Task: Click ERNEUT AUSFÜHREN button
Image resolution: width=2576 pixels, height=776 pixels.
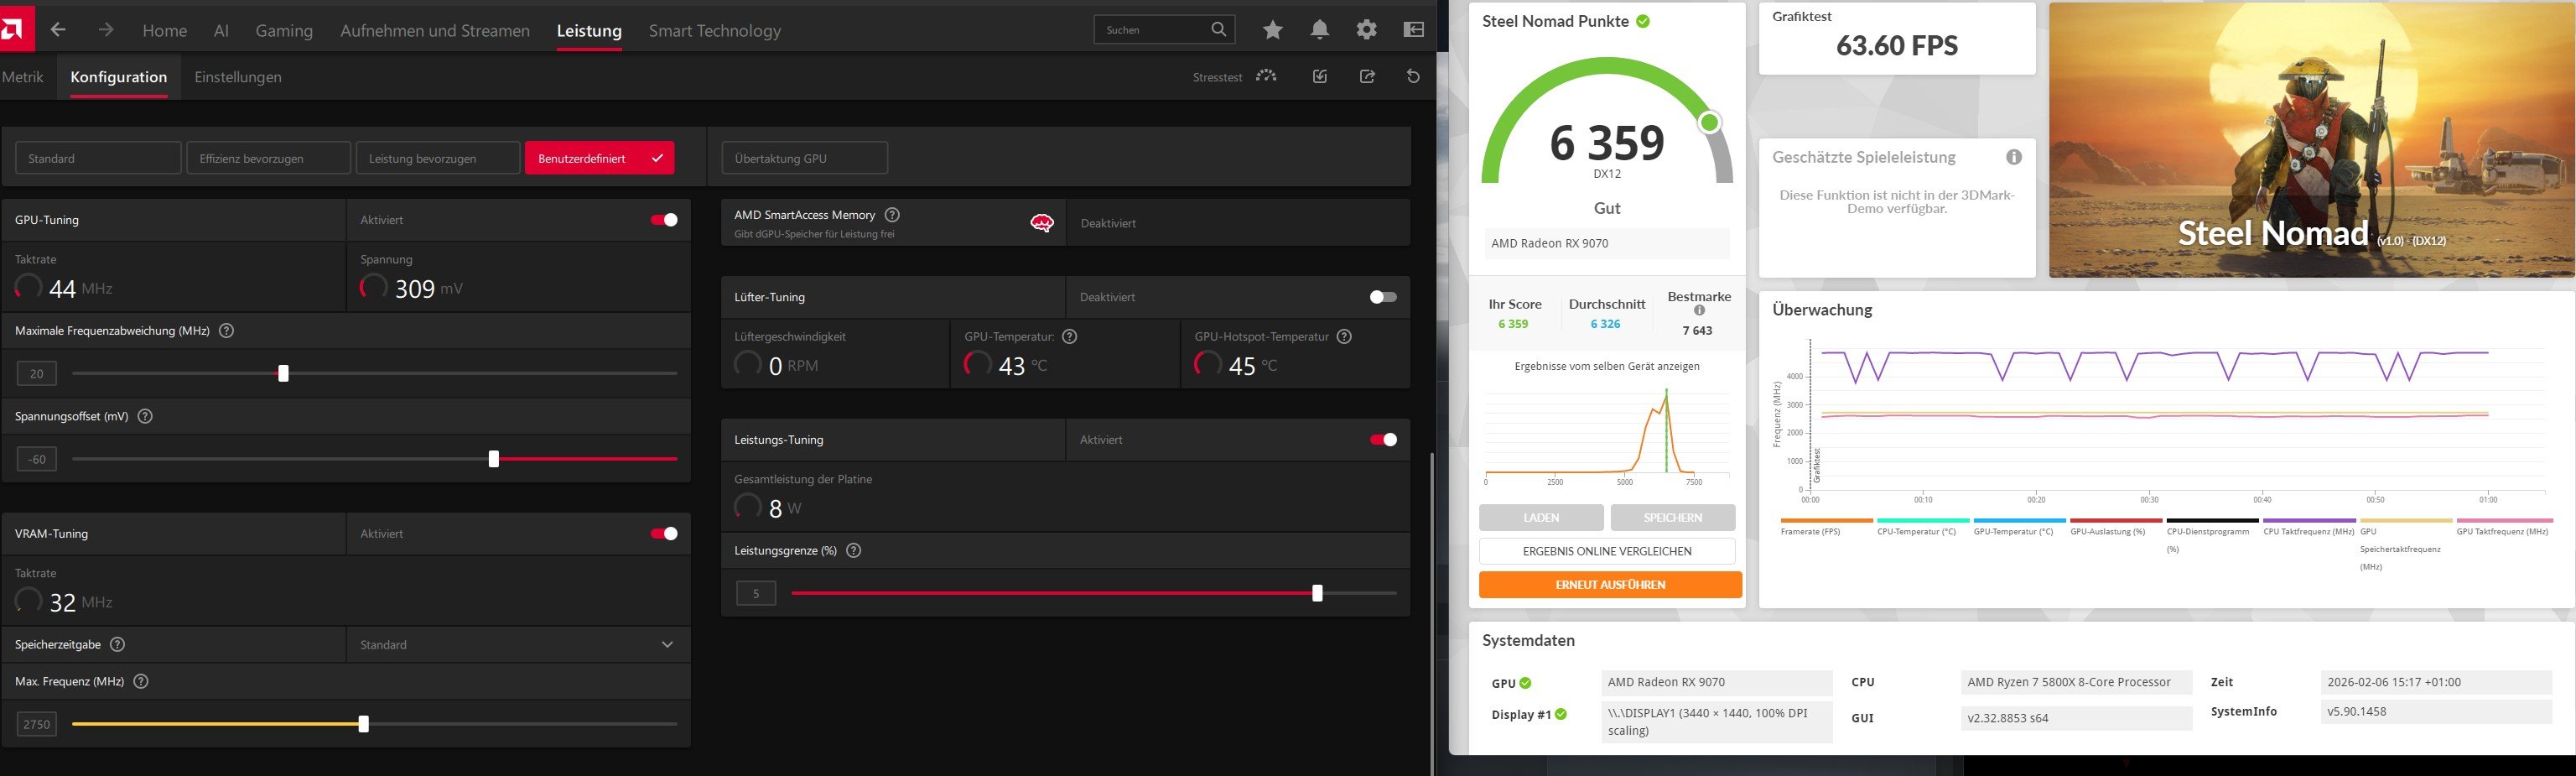Action: (1610, 585)
